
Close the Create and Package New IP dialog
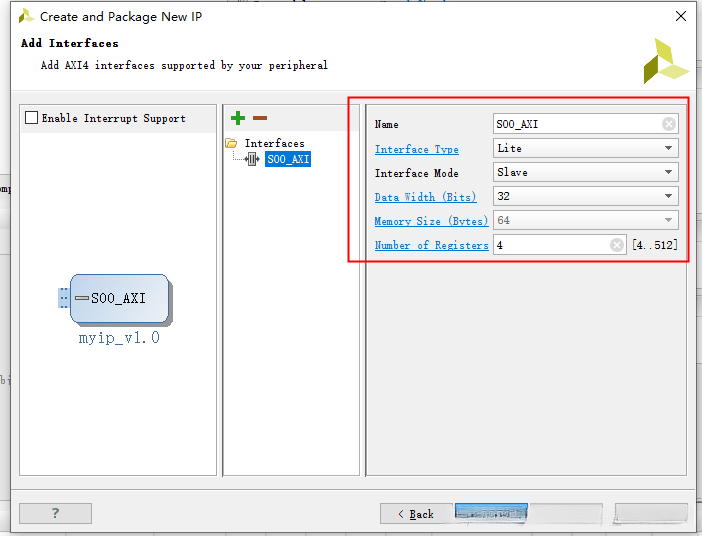(x=681, y=17)
